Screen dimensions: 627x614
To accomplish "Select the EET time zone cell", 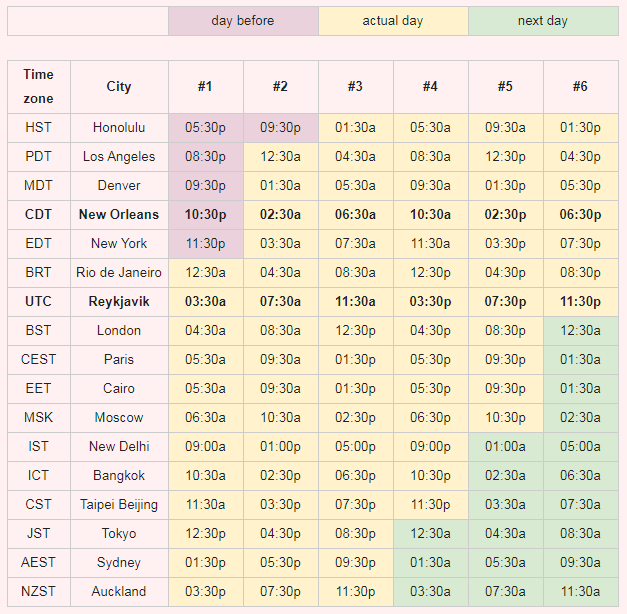I will pos(39,389).
